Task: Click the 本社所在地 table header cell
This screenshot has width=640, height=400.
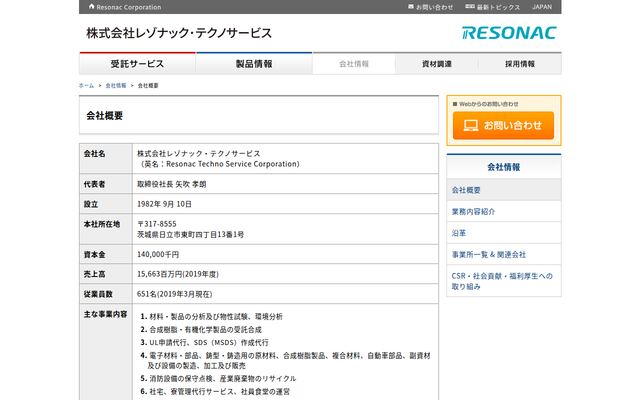Action: coord(106,229)
